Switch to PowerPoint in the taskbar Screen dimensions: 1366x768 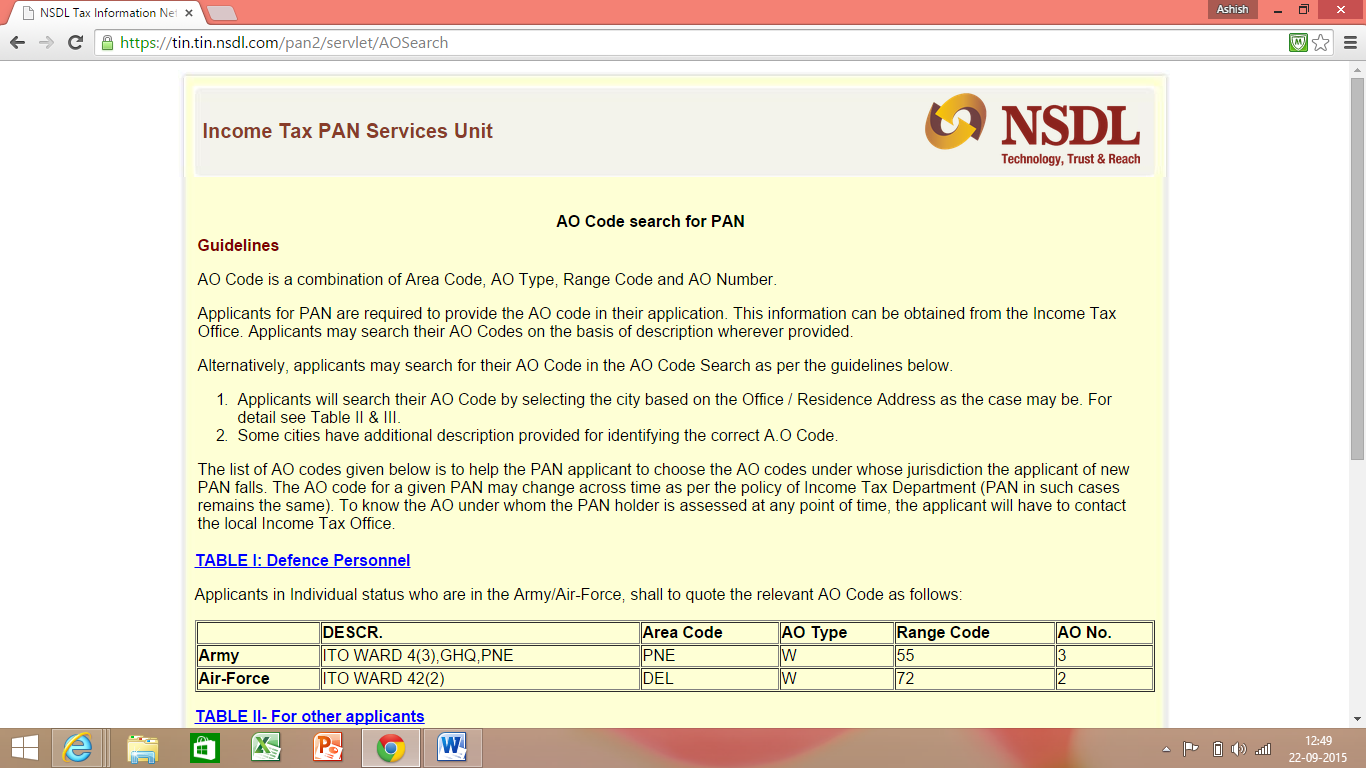pos(328,748)
